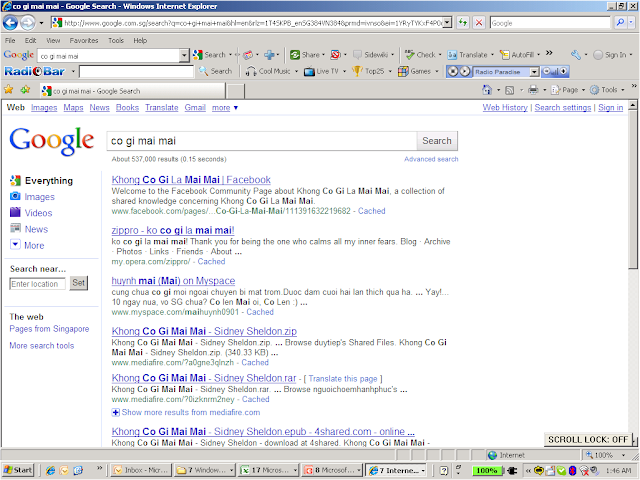This screenshot has width=640, height=480.
Task: Adjust the RadioBar volume control
Action: pos(555,71)
